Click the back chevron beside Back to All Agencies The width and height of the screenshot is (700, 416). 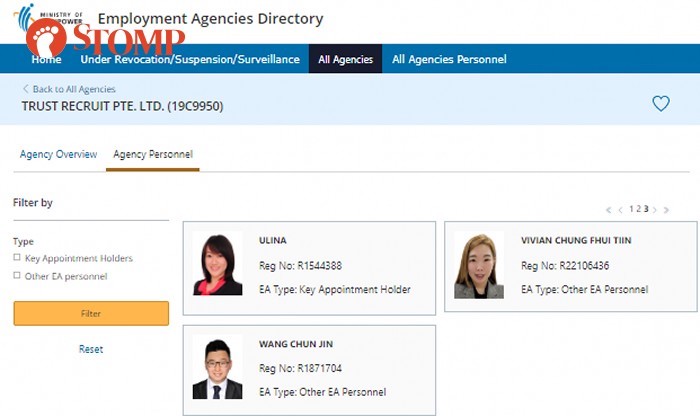[25, 89]
